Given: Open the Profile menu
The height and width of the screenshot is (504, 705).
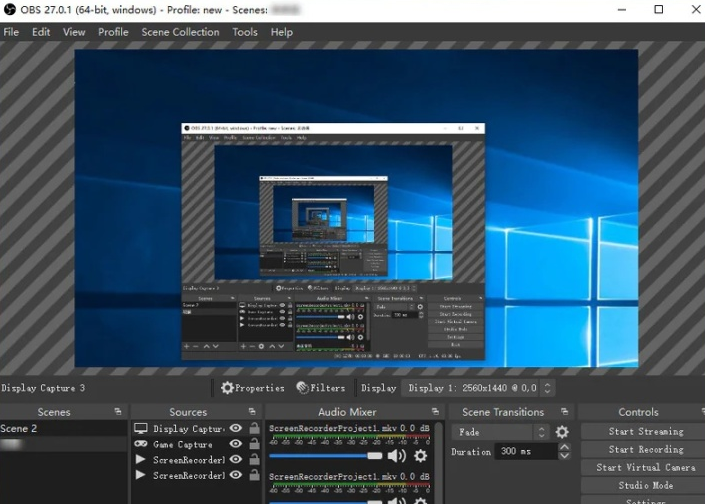Looking at the screenshot, I should point(113,32).
